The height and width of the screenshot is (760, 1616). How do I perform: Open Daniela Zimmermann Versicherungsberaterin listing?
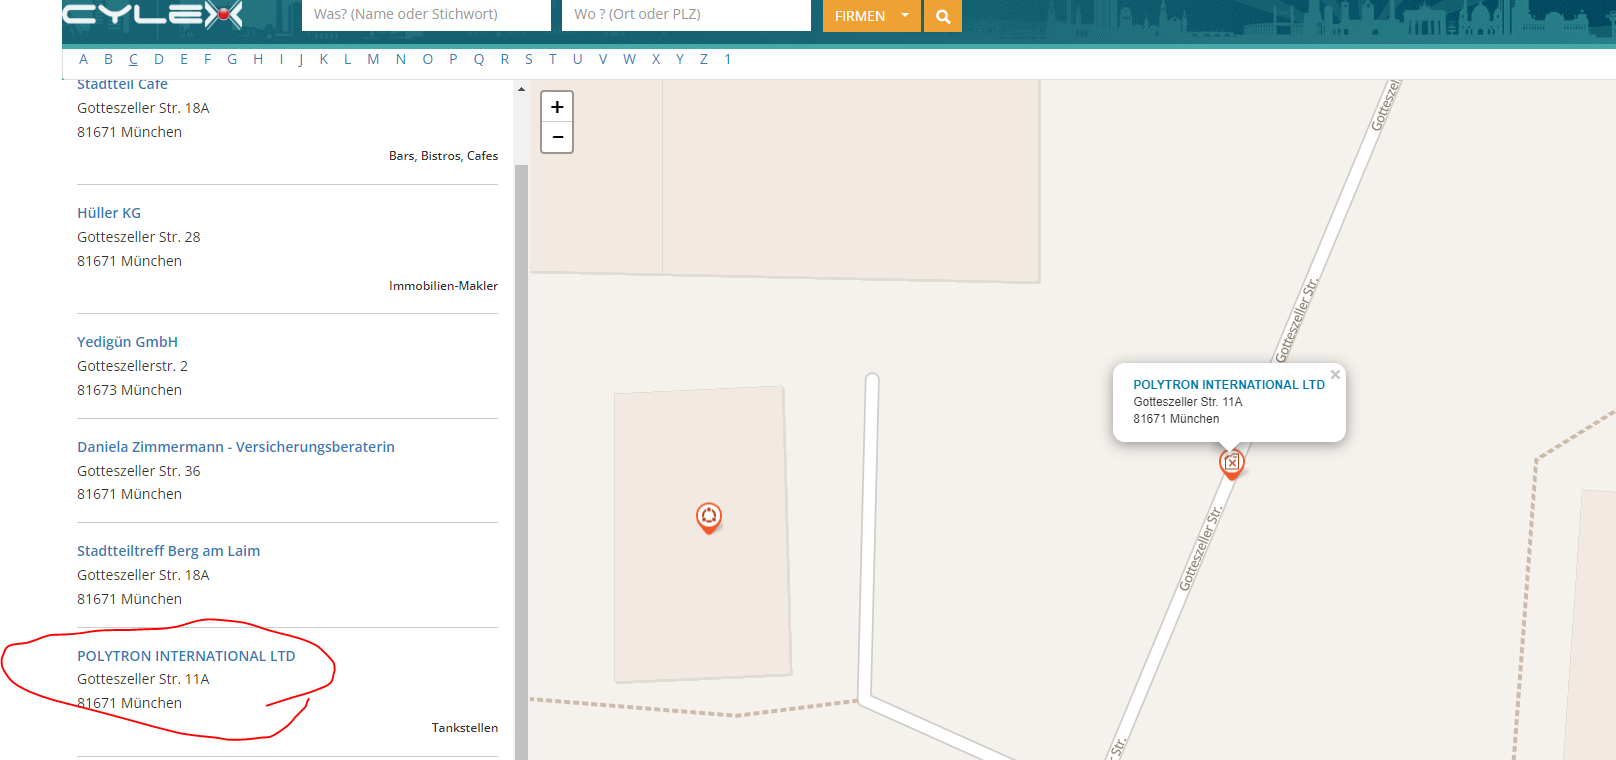coord(236,447)
